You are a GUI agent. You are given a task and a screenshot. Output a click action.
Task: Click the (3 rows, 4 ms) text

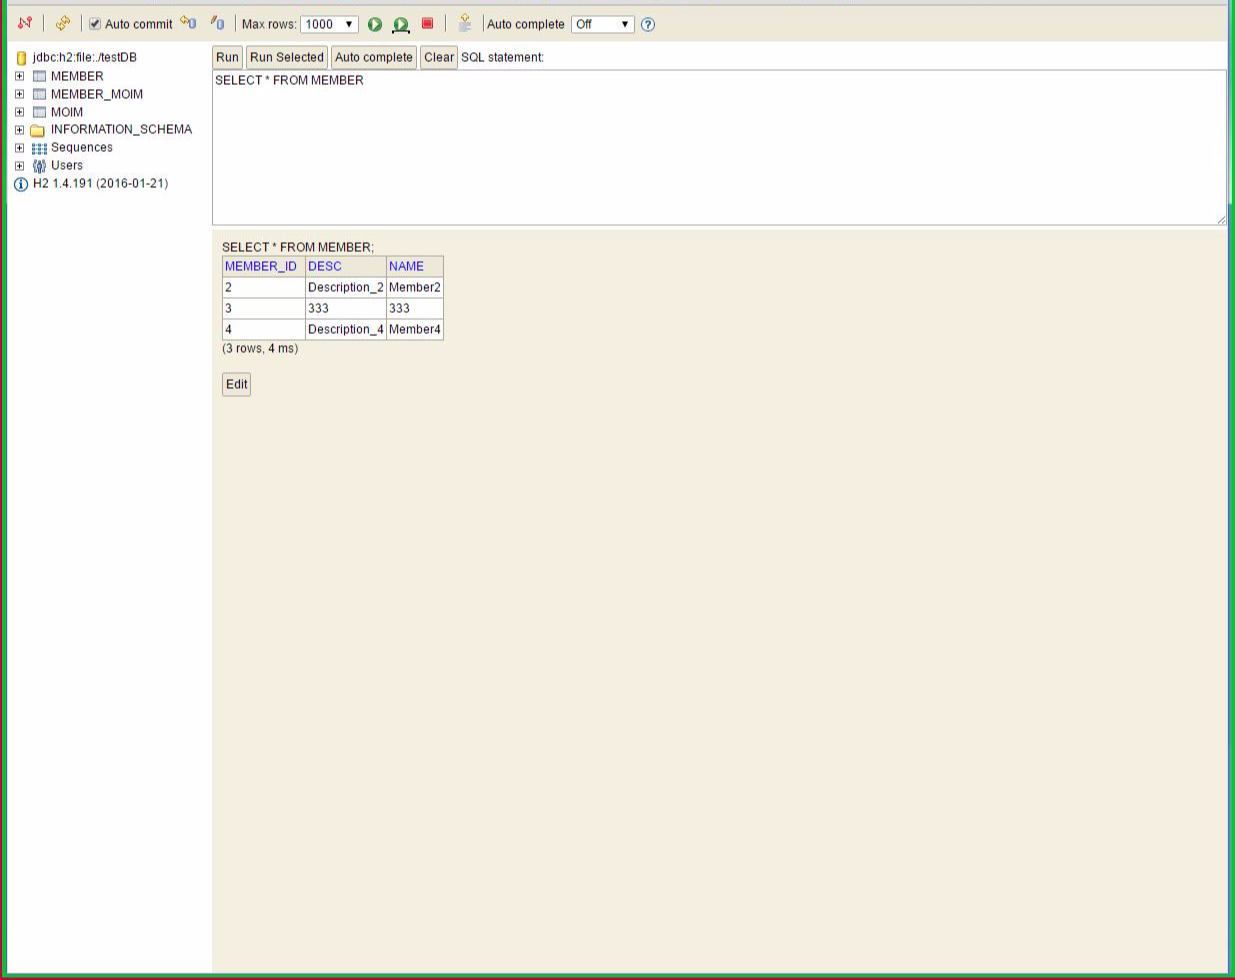(x=260, y=348)
